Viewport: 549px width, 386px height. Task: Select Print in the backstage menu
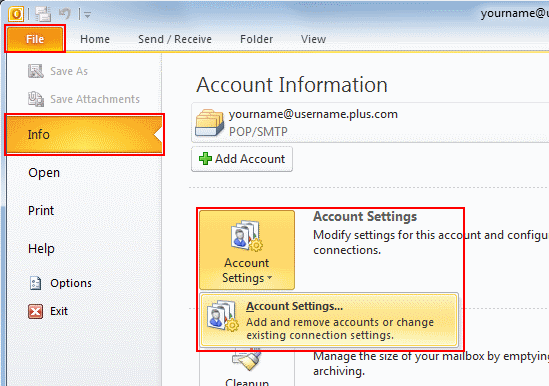pos(41,211)
